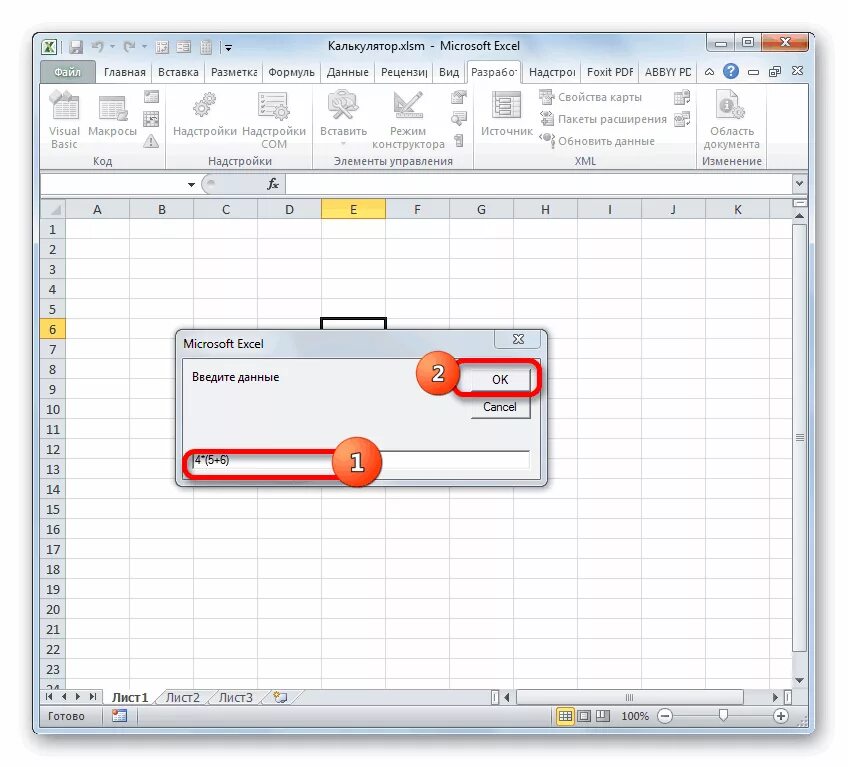The width and height of the screenshot is (848, 767).
Task: Click the insert new sheet icon
Action: coord(280,697)
